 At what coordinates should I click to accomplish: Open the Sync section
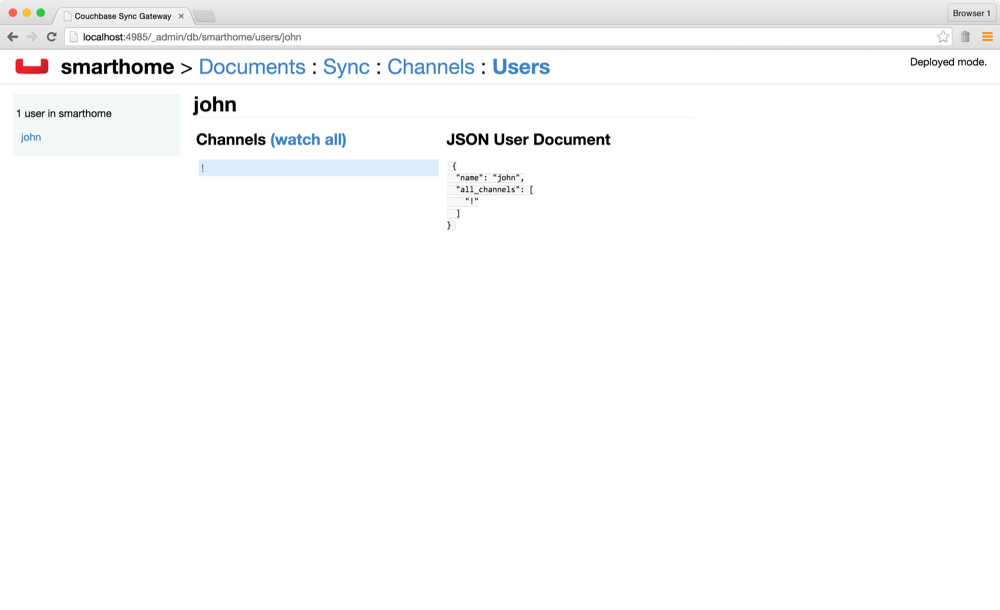pos(346,67)
